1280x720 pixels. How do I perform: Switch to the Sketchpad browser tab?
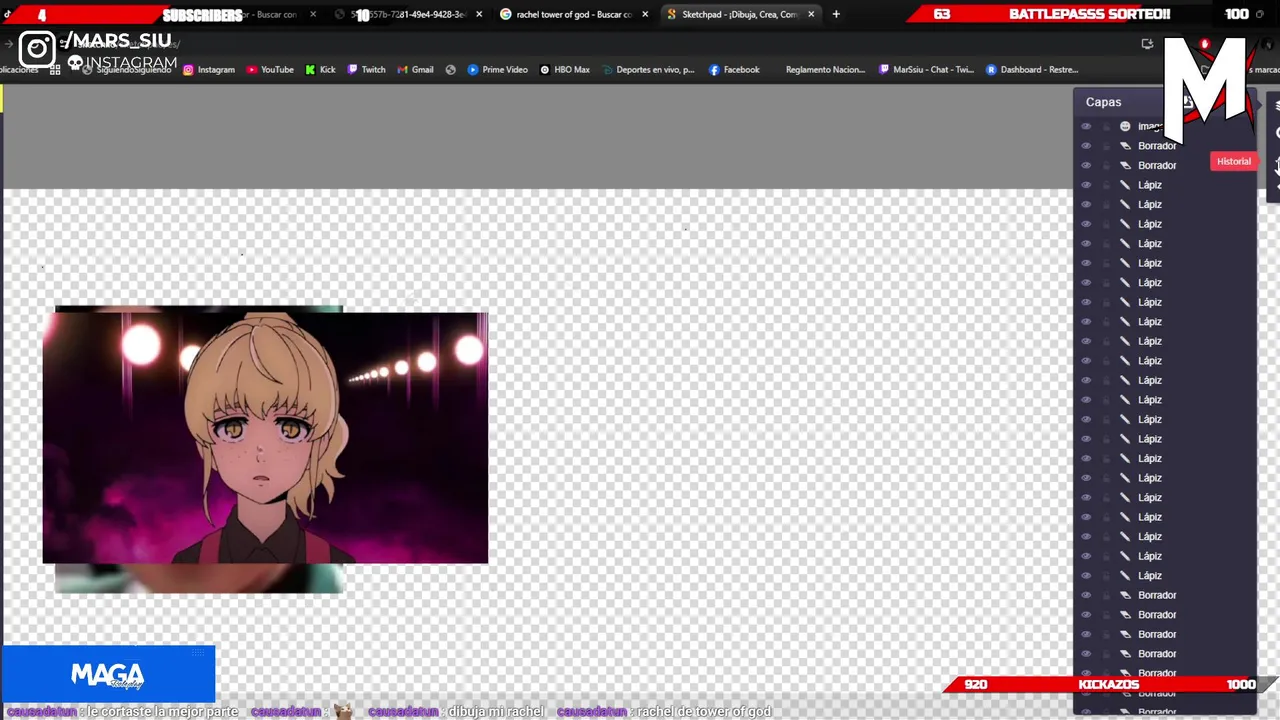coord(740,14)
